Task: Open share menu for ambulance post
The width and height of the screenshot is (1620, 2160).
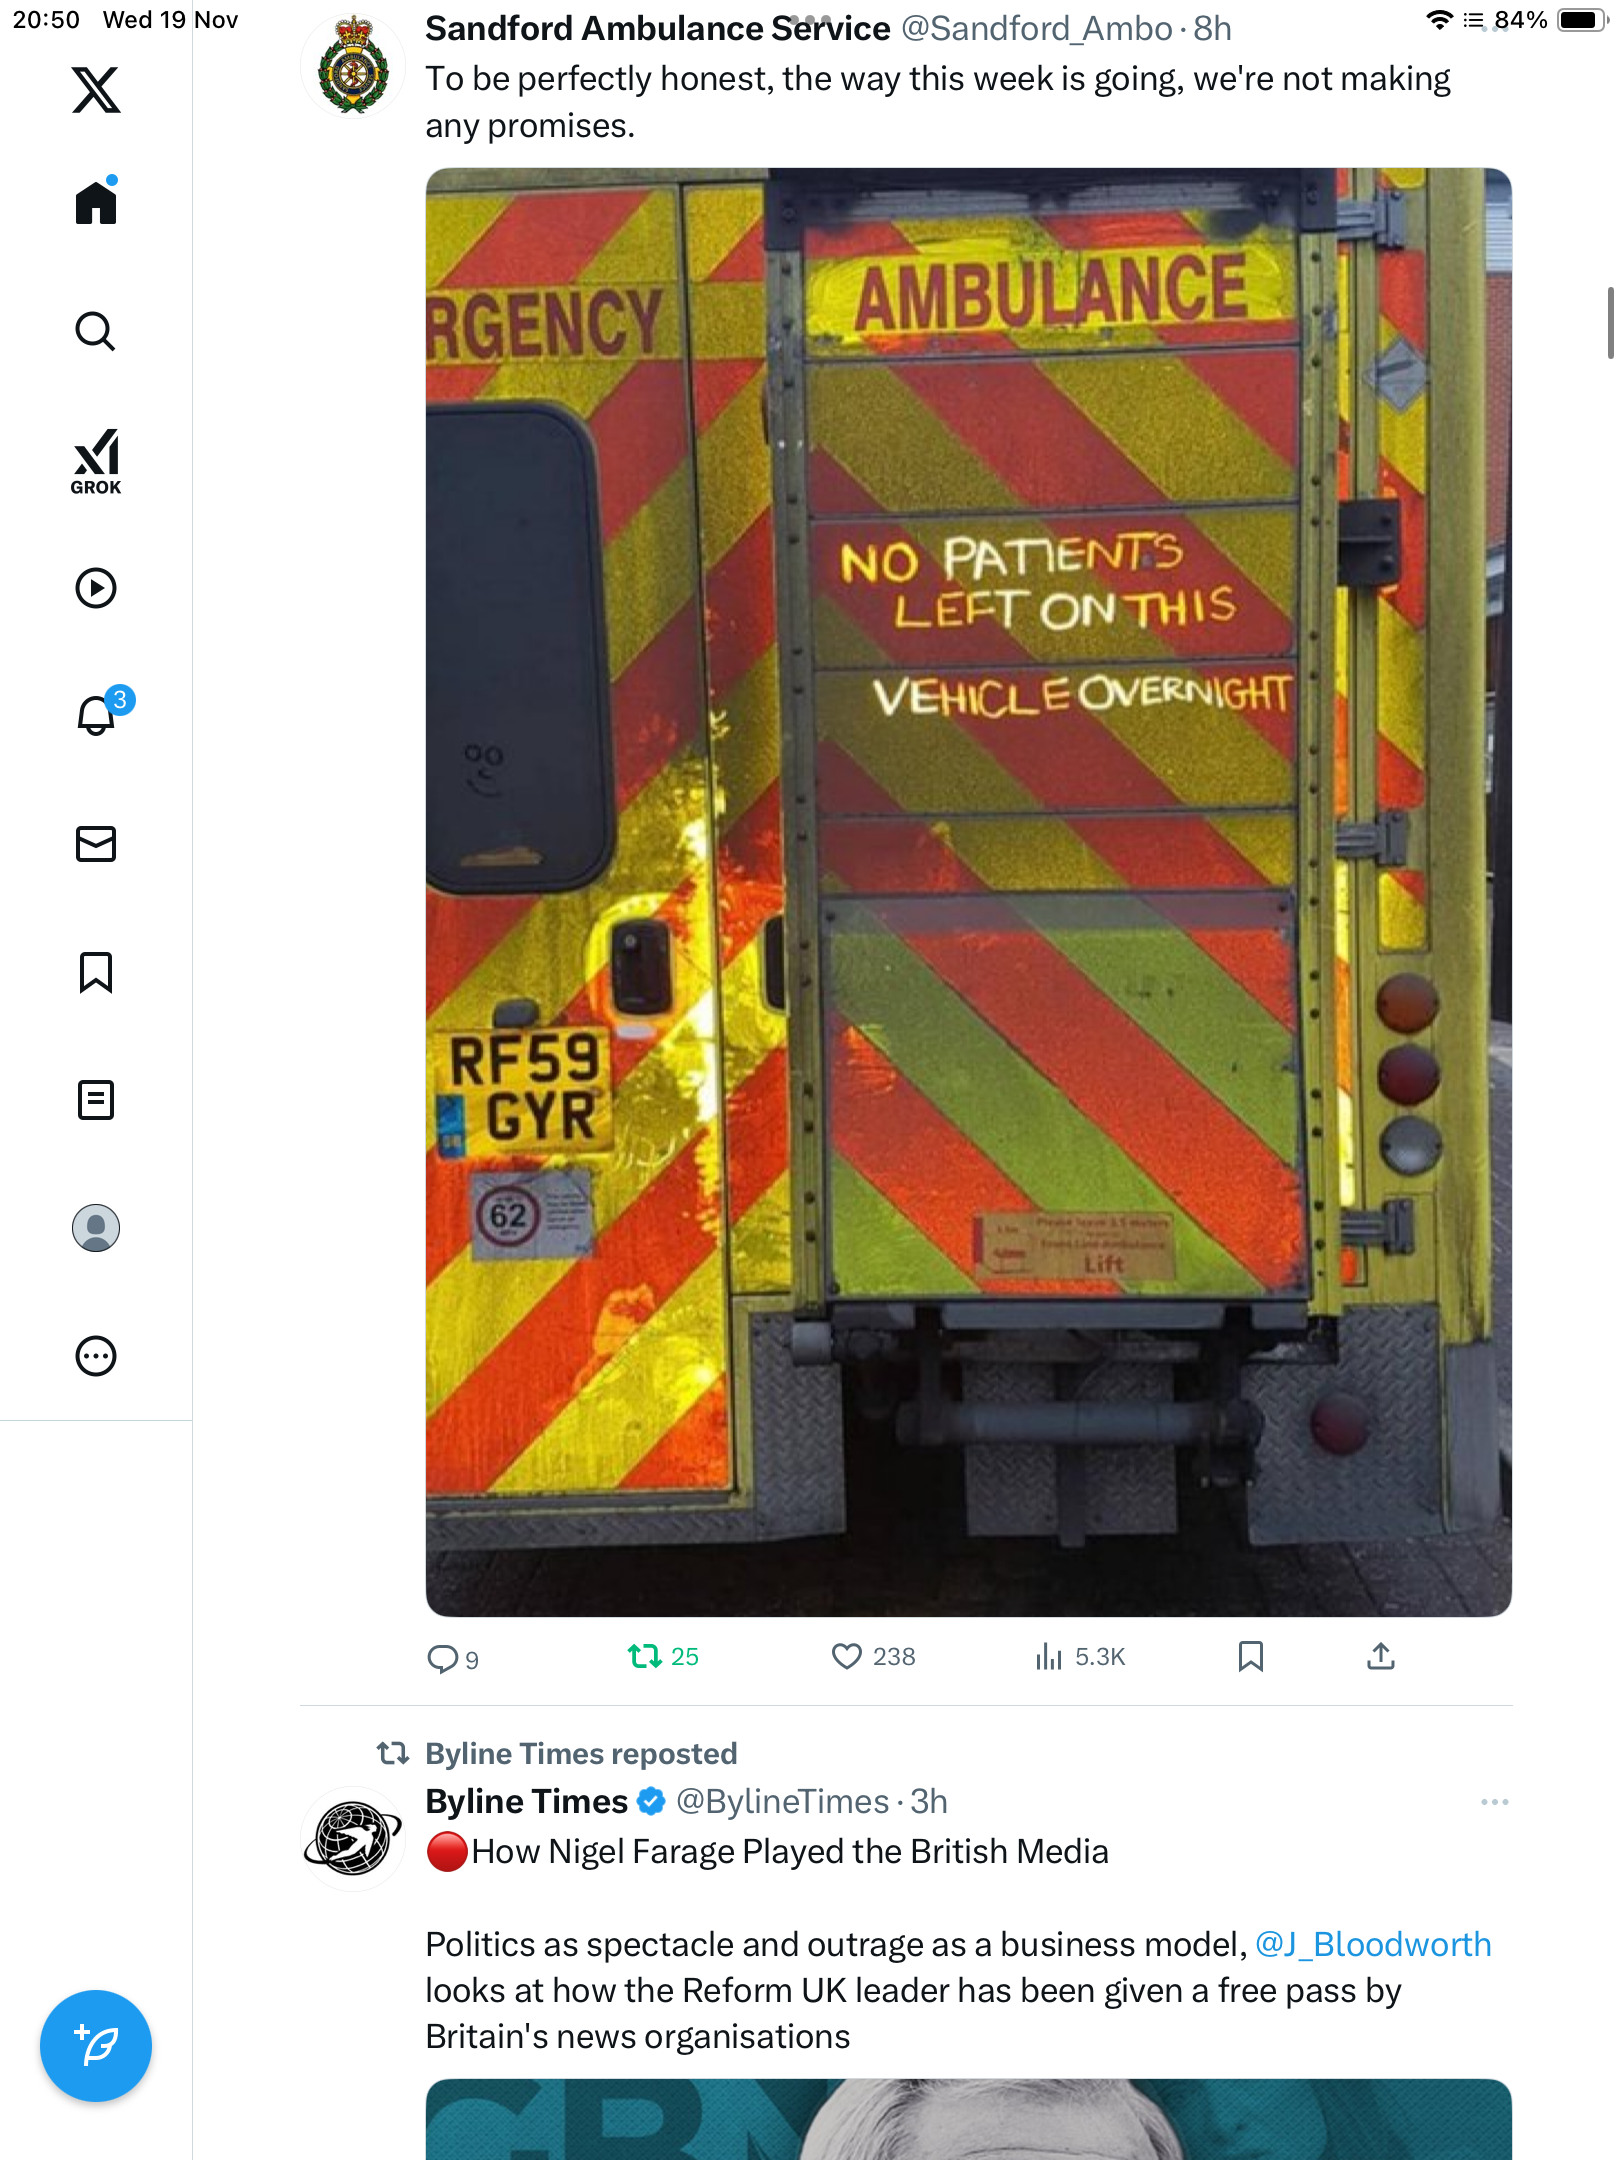Action: click(1380, 1657)
